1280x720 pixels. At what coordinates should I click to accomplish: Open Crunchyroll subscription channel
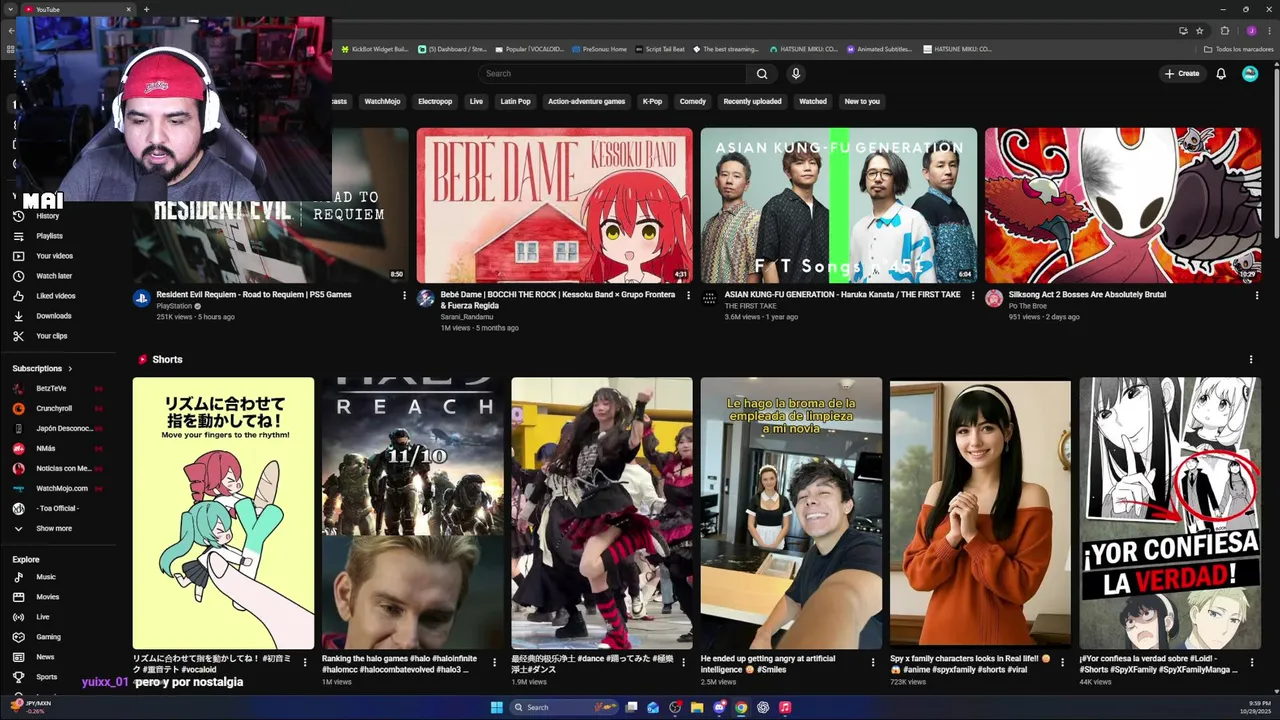pos(54,408)
